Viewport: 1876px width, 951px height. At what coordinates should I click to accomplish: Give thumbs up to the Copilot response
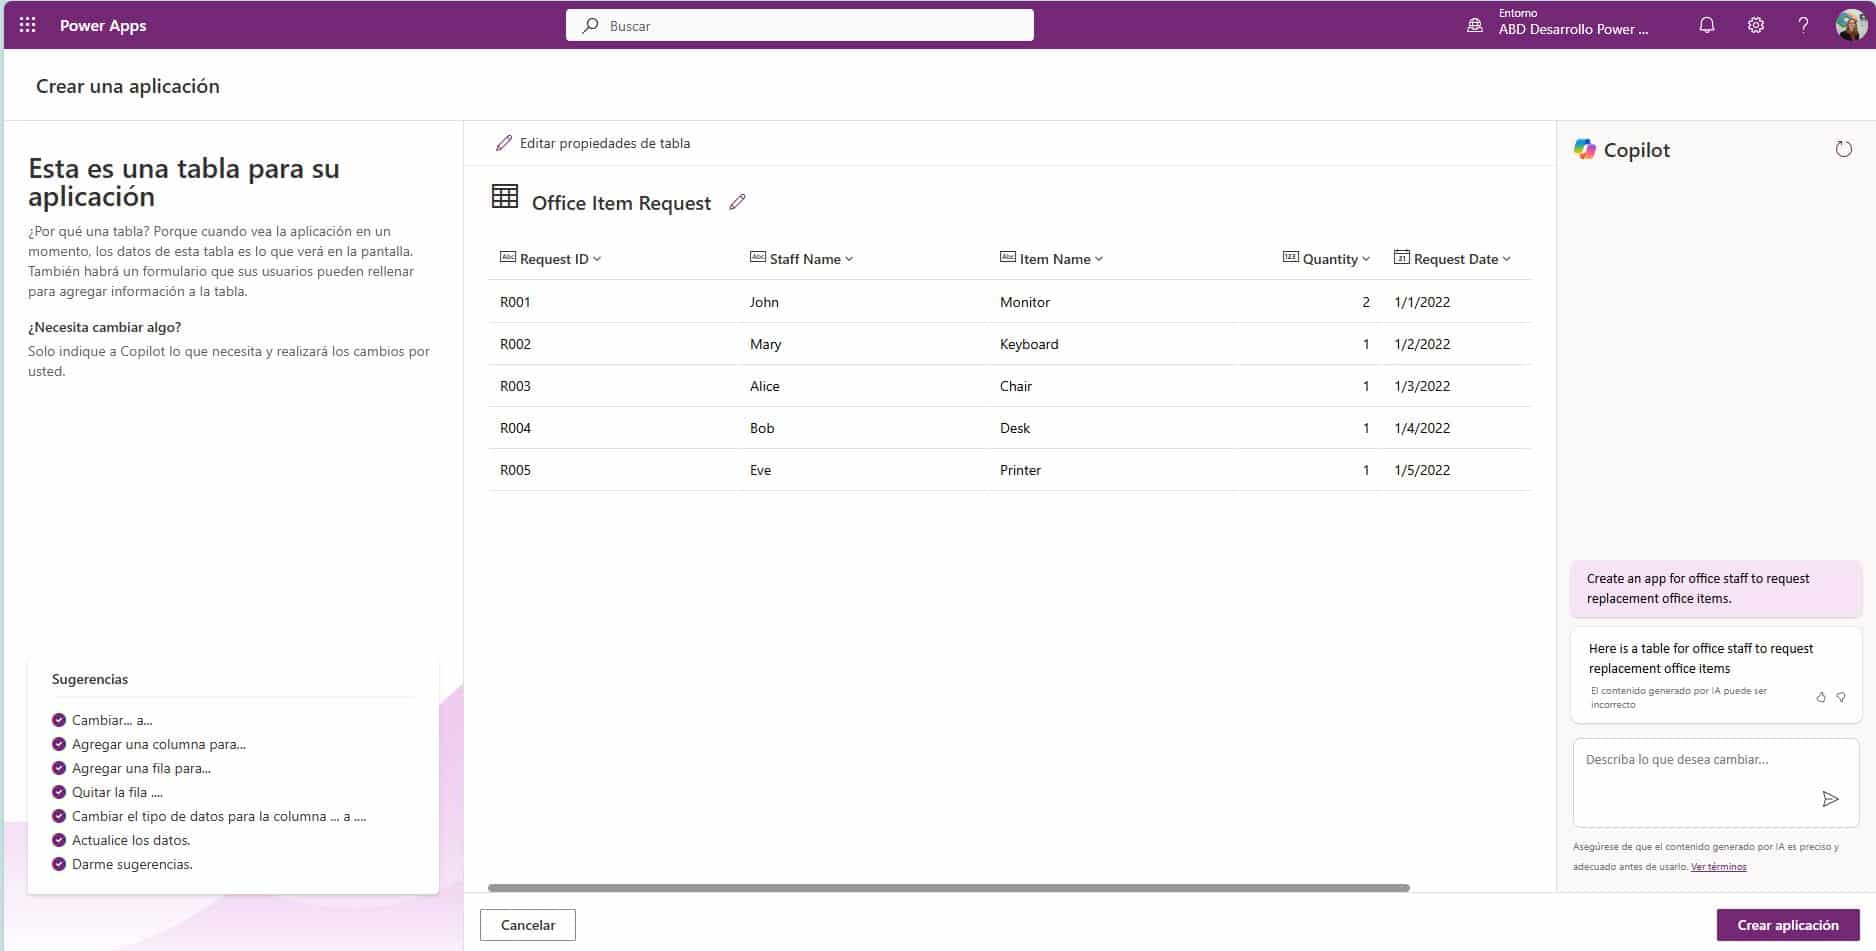(1821, 697)
